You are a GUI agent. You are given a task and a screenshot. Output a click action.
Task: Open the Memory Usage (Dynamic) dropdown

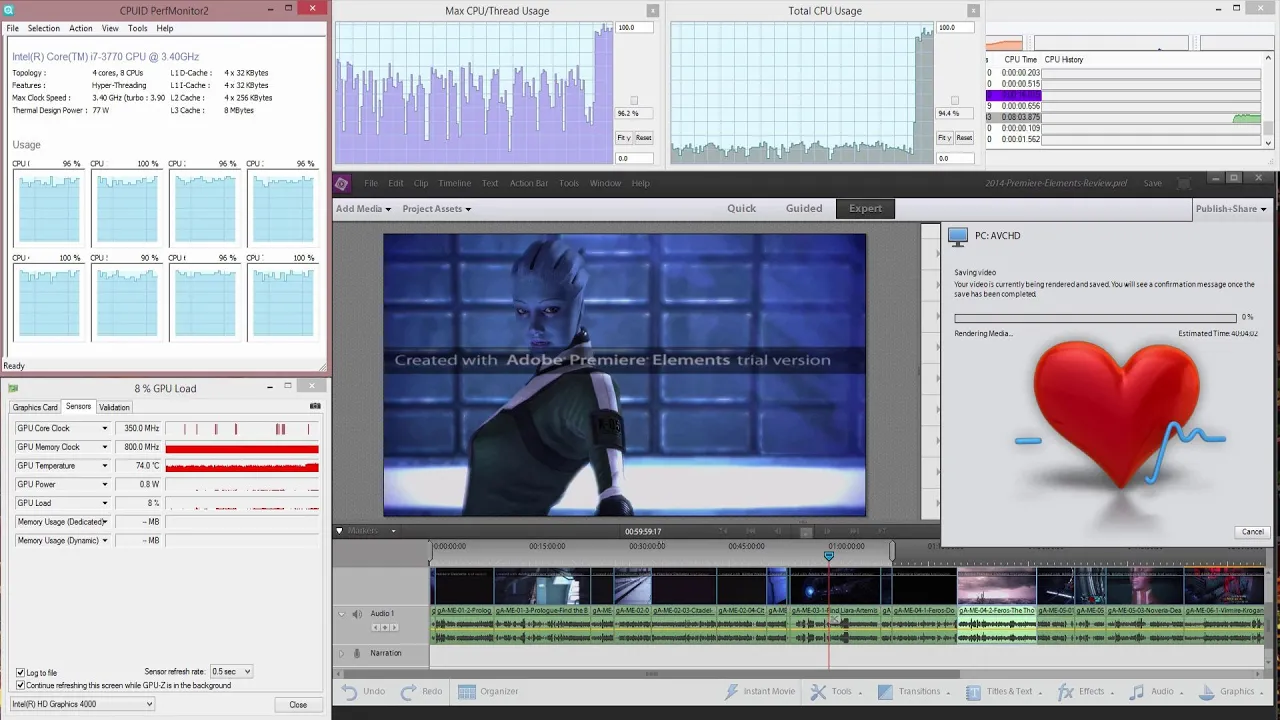coord(104,541)
